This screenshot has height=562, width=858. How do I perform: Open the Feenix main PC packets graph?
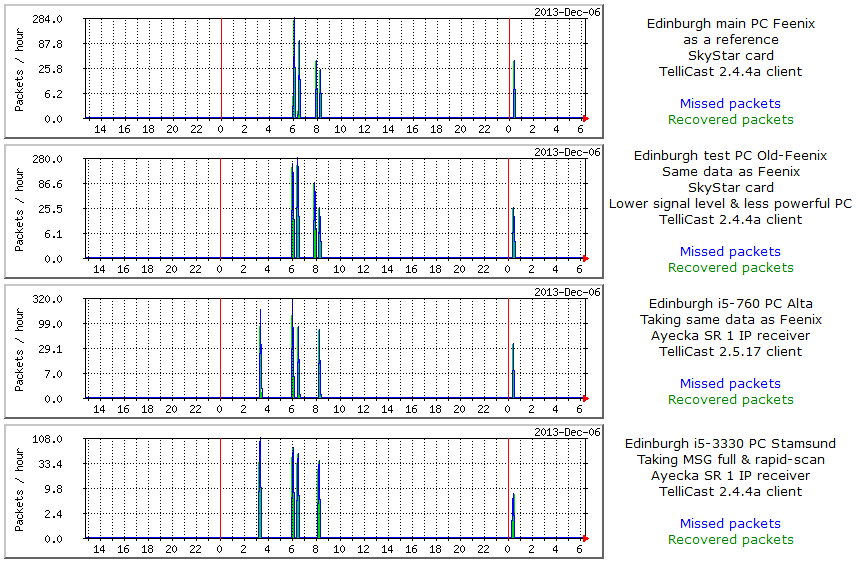(304, 72)
